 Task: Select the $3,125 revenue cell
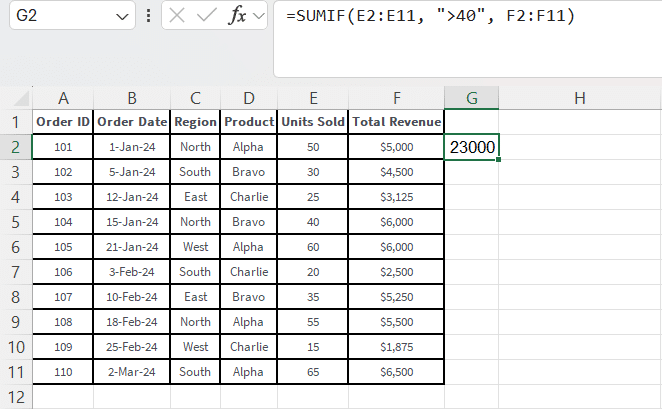pos(396,197)
